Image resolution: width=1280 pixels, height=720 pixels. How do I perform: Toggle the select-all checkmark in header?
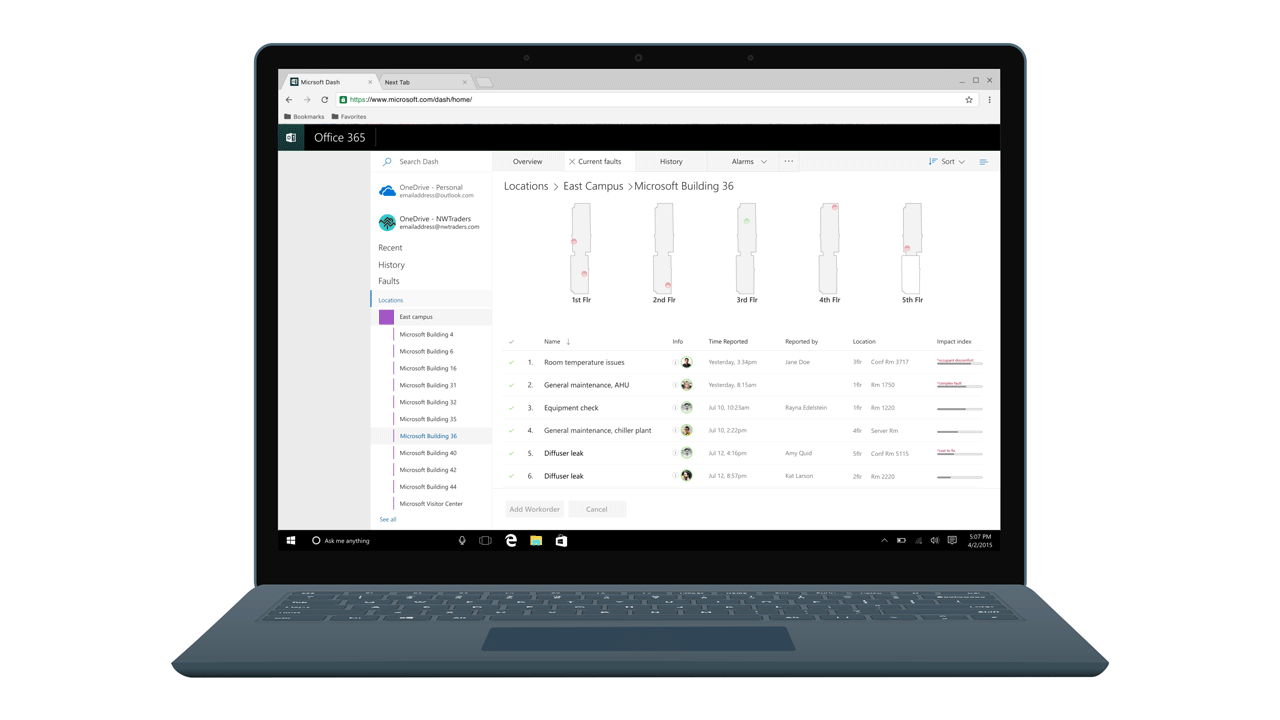click(x=511, y=342)
